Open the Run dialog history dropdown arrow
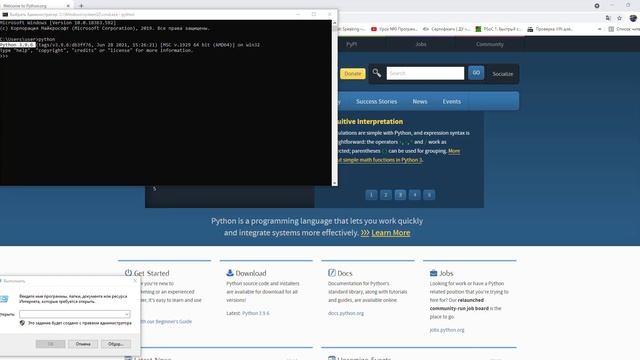The width and height of the screenshot is (640, 360). (x=127, y=314)
